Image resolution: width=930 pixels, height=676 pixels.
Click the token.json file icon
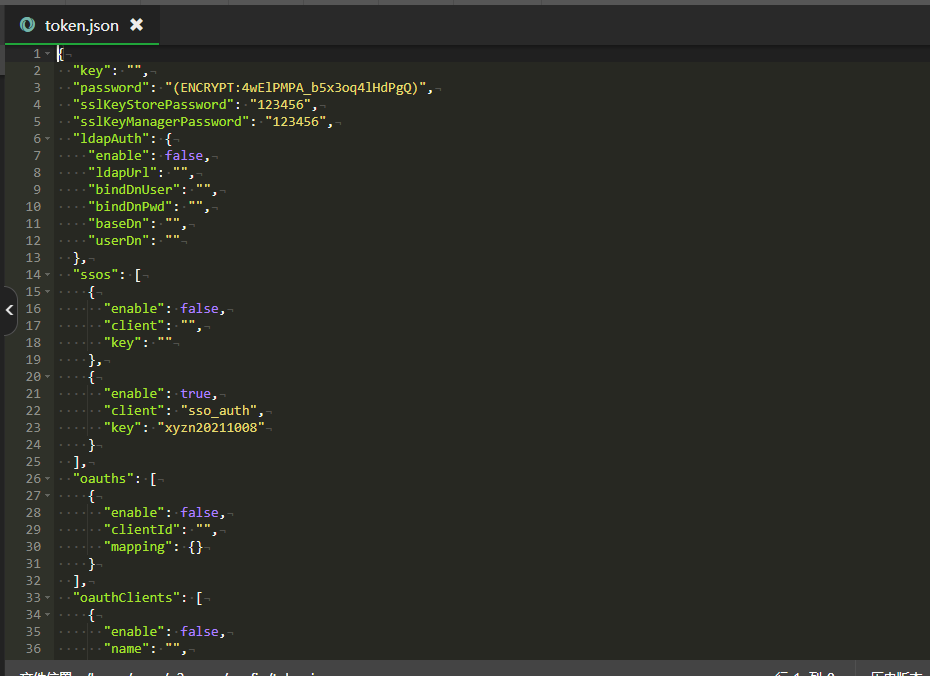tap(27, 25)
